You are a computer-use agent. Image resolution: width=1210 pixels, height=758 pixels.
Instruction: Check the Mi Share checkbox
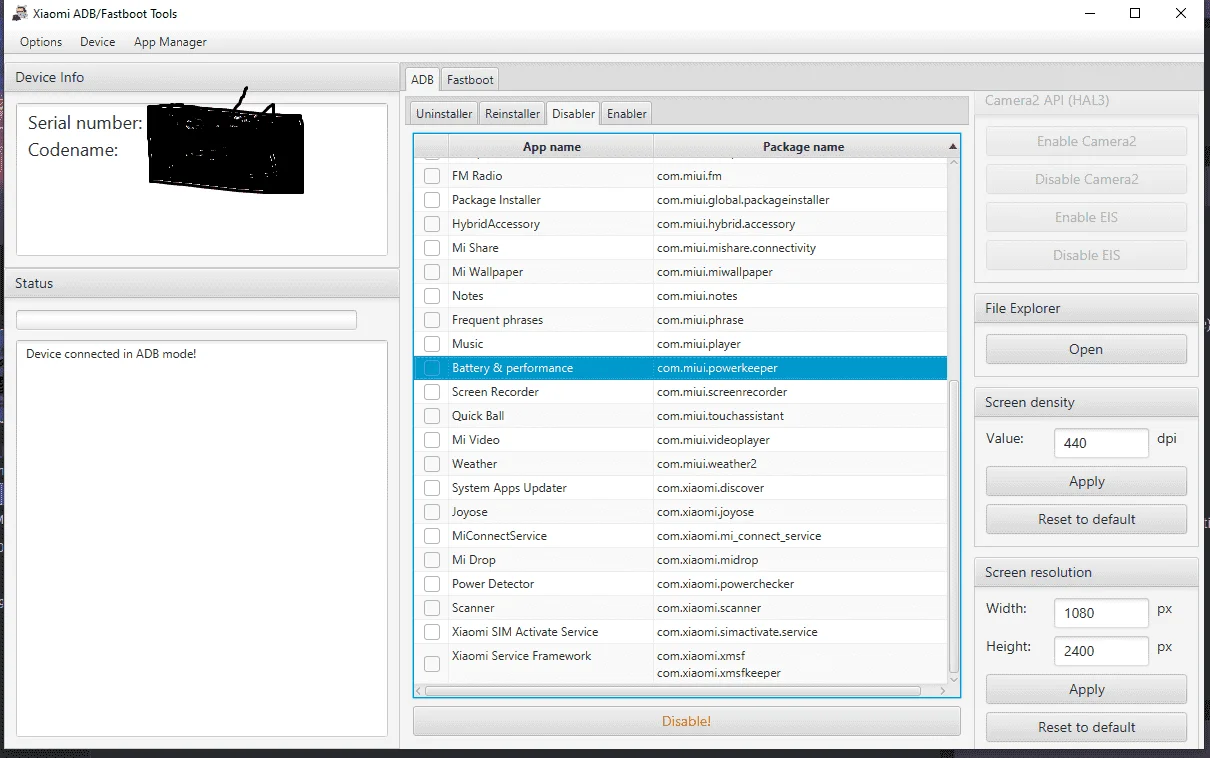pos(432,248)
